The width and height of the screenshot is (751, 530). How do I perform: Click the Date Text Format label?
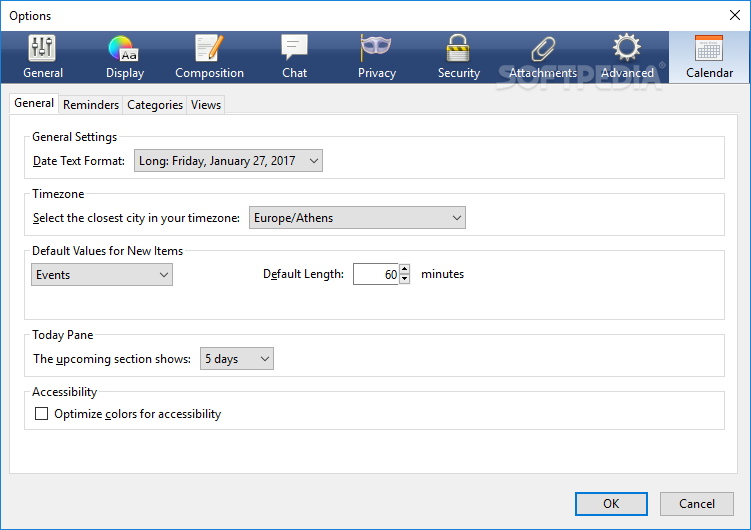click(x=79, y=161)
